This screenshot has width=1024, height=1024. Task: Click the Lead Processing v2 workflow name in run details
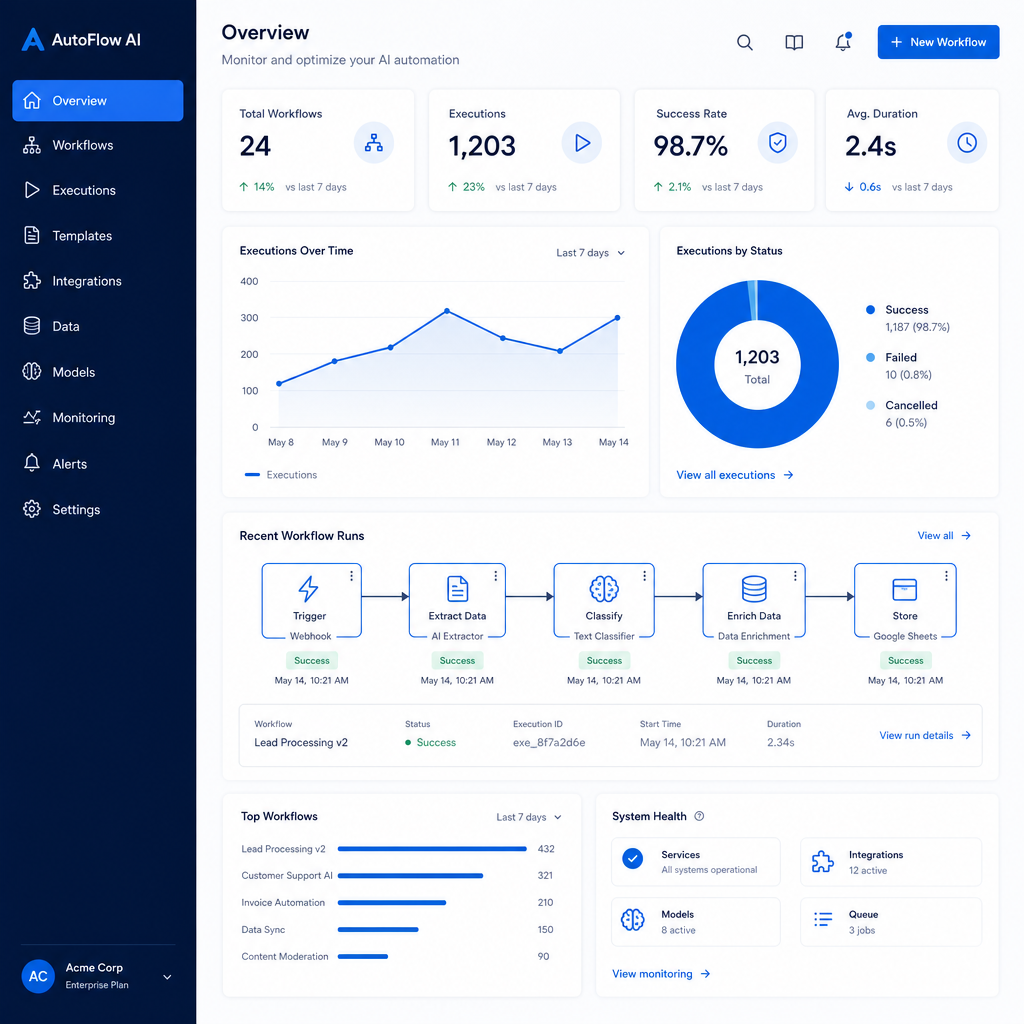[x=300, y=743]
